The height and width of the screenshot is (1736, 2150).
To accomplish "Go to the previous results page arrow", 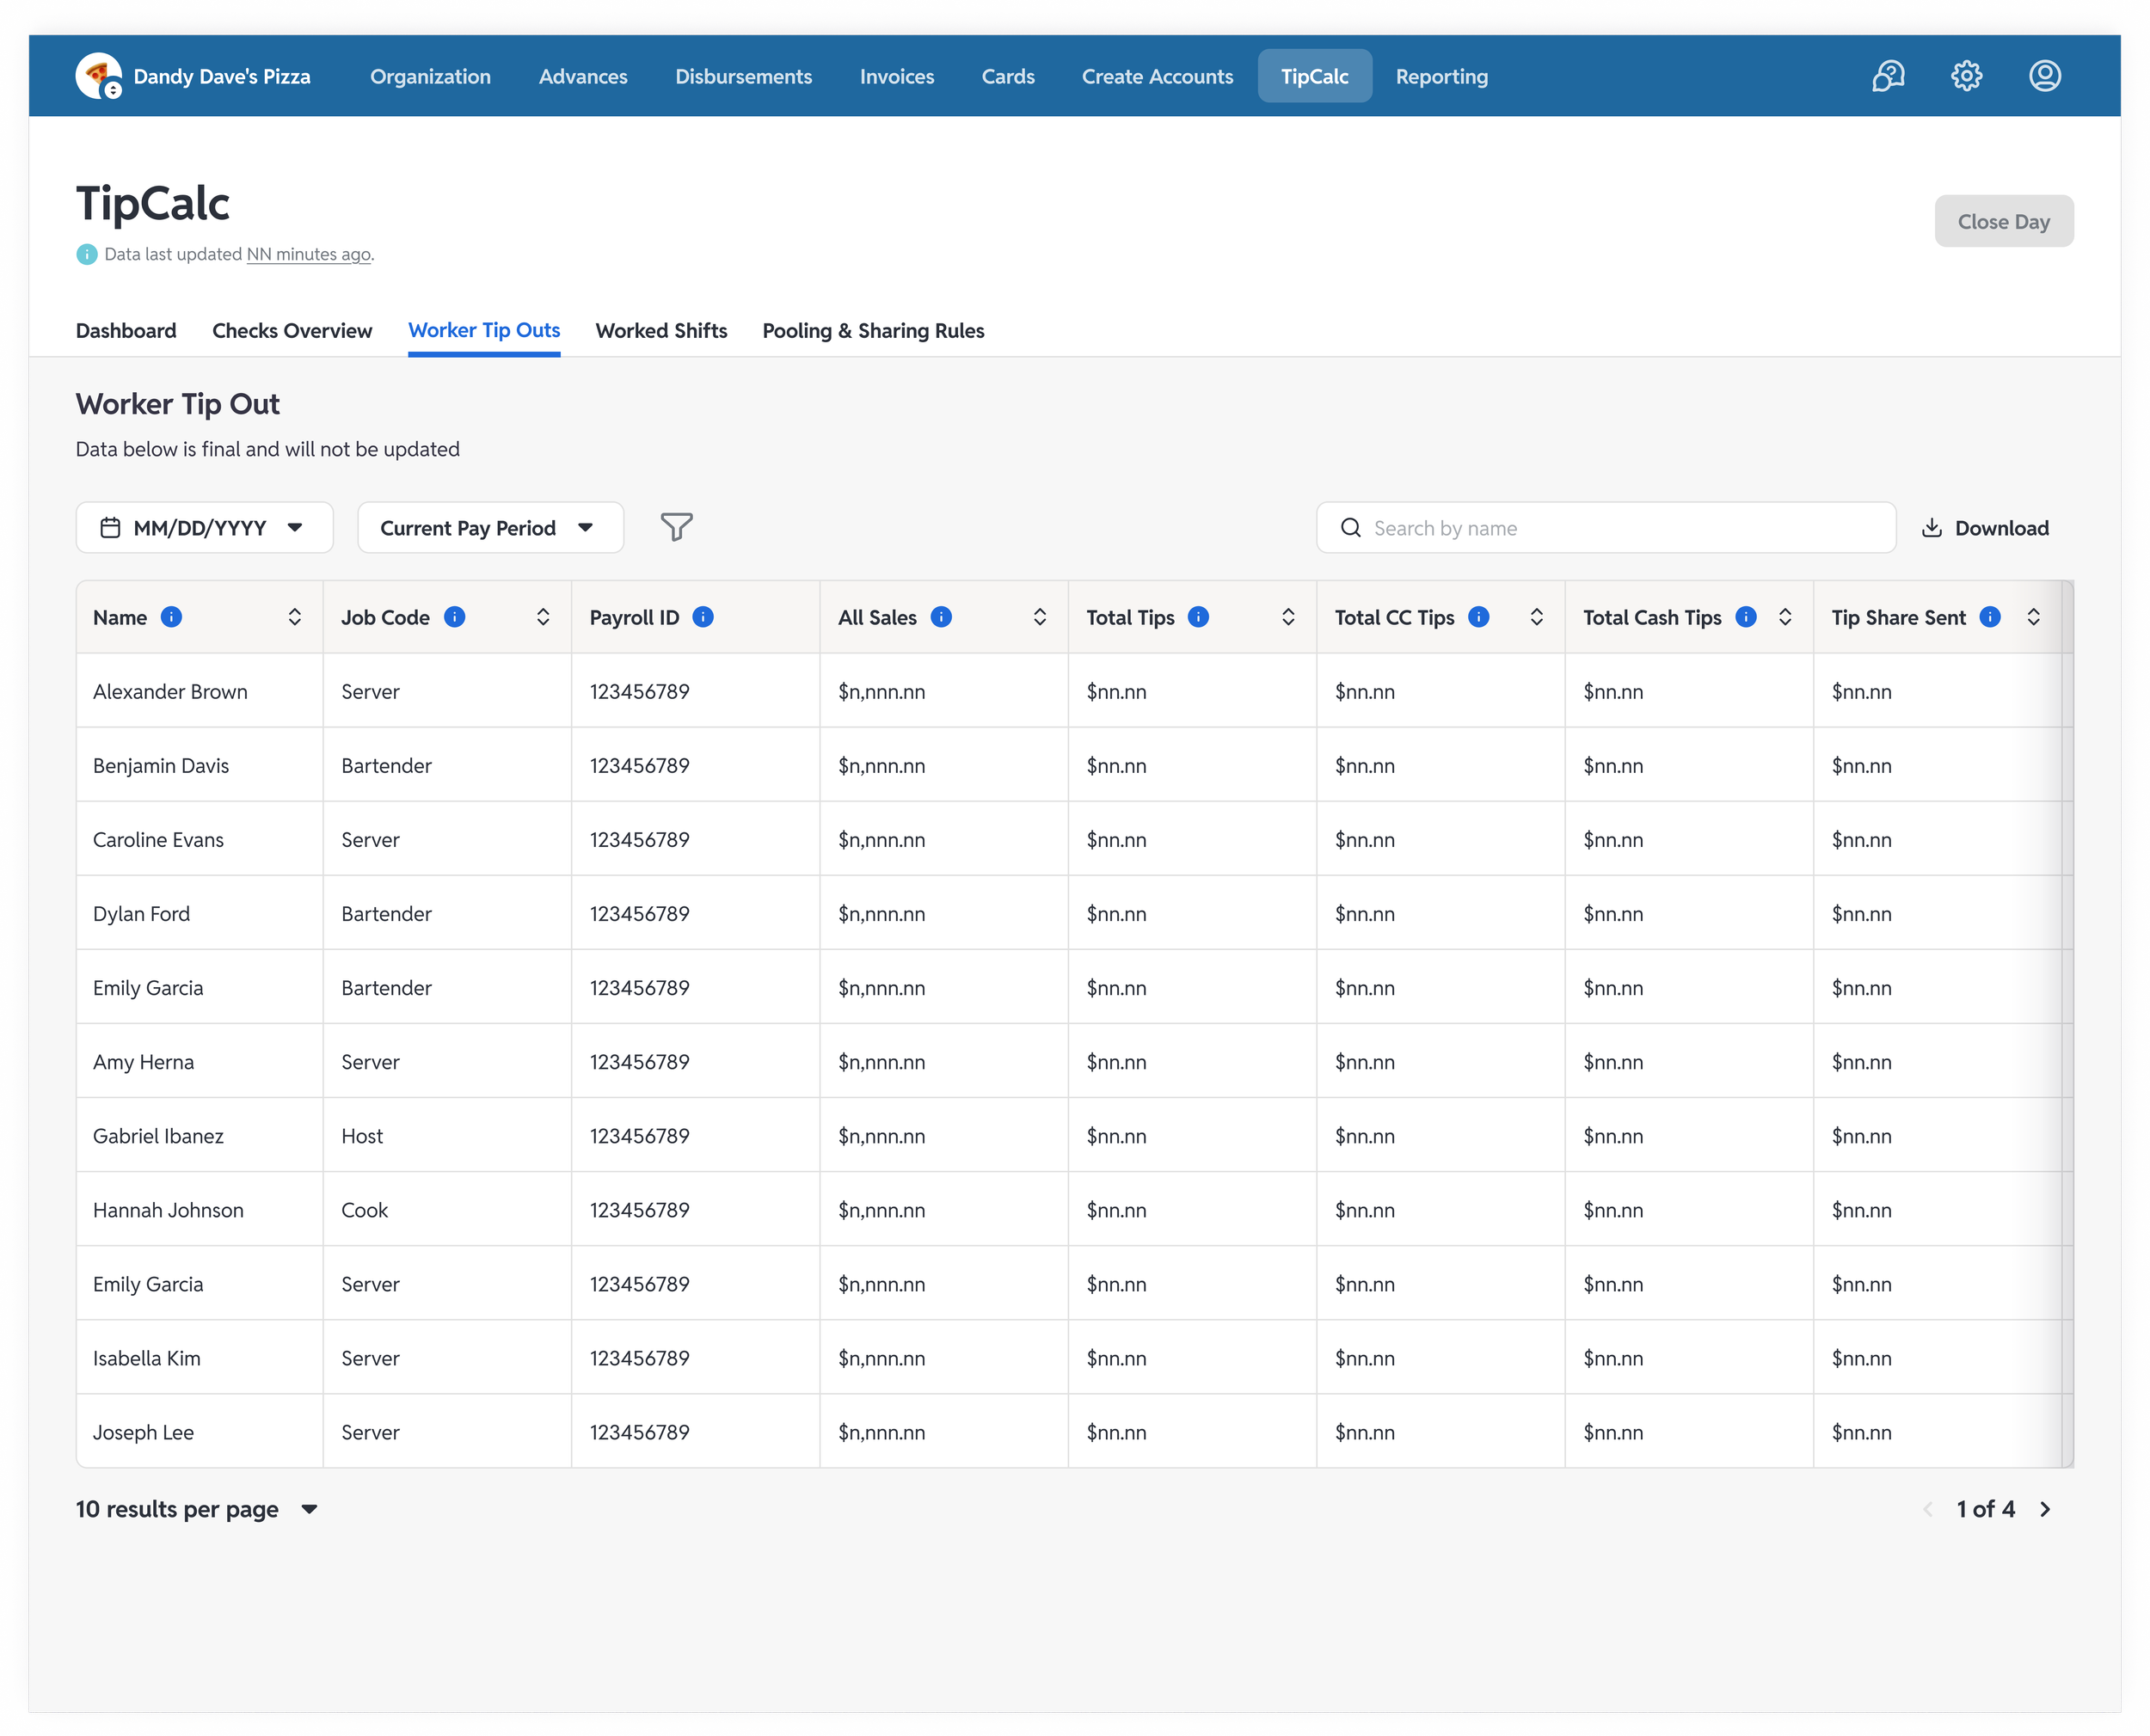I will click(x=1927, y=1509).
